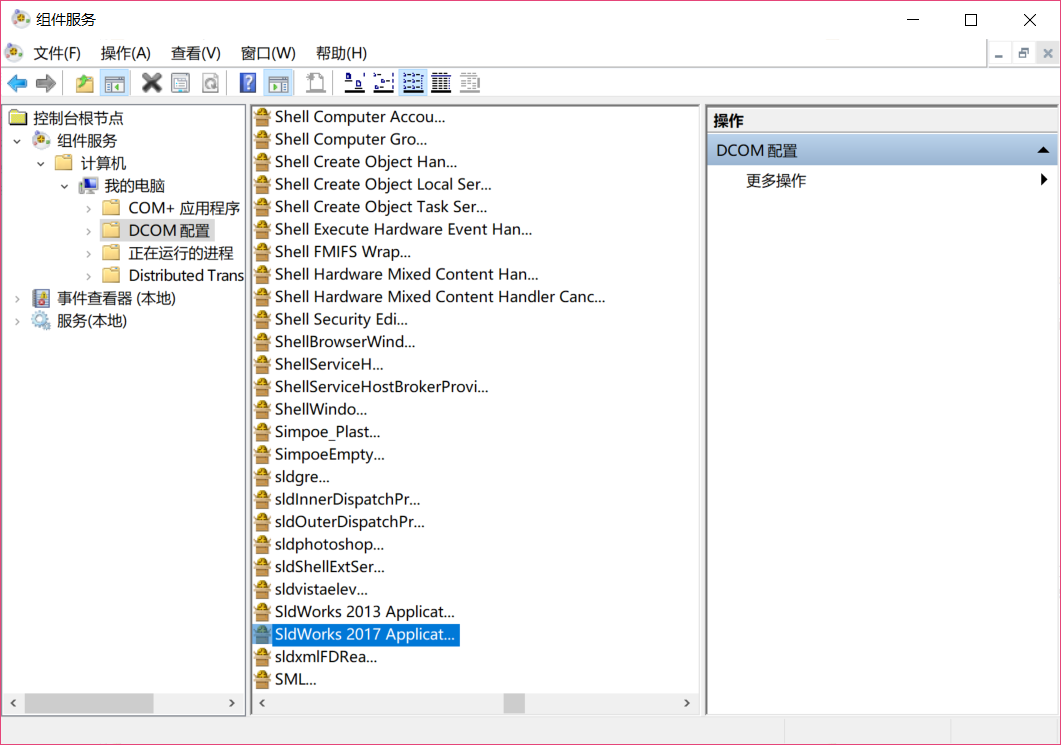1061x745 pixels.
Task: Maximize the 组件服务 window
Action: pyautogui.click(x=970, y=20)
